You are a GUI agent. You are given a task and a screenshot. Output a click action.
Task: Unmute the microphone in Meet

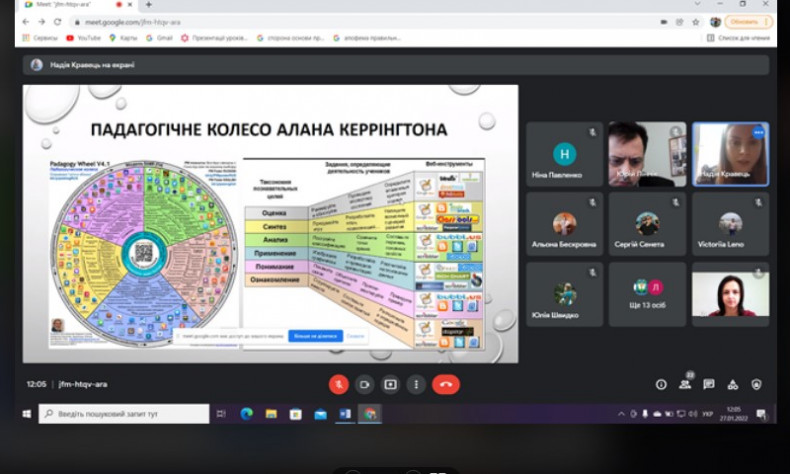339,385
